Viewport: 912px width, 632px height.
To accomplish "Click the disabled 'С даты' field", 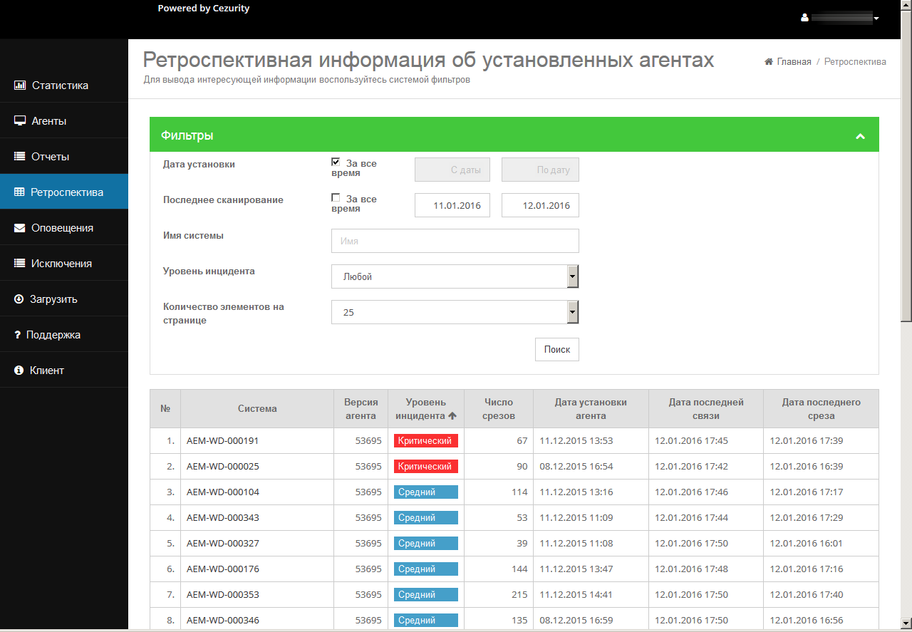I will (x=452, y=170).
